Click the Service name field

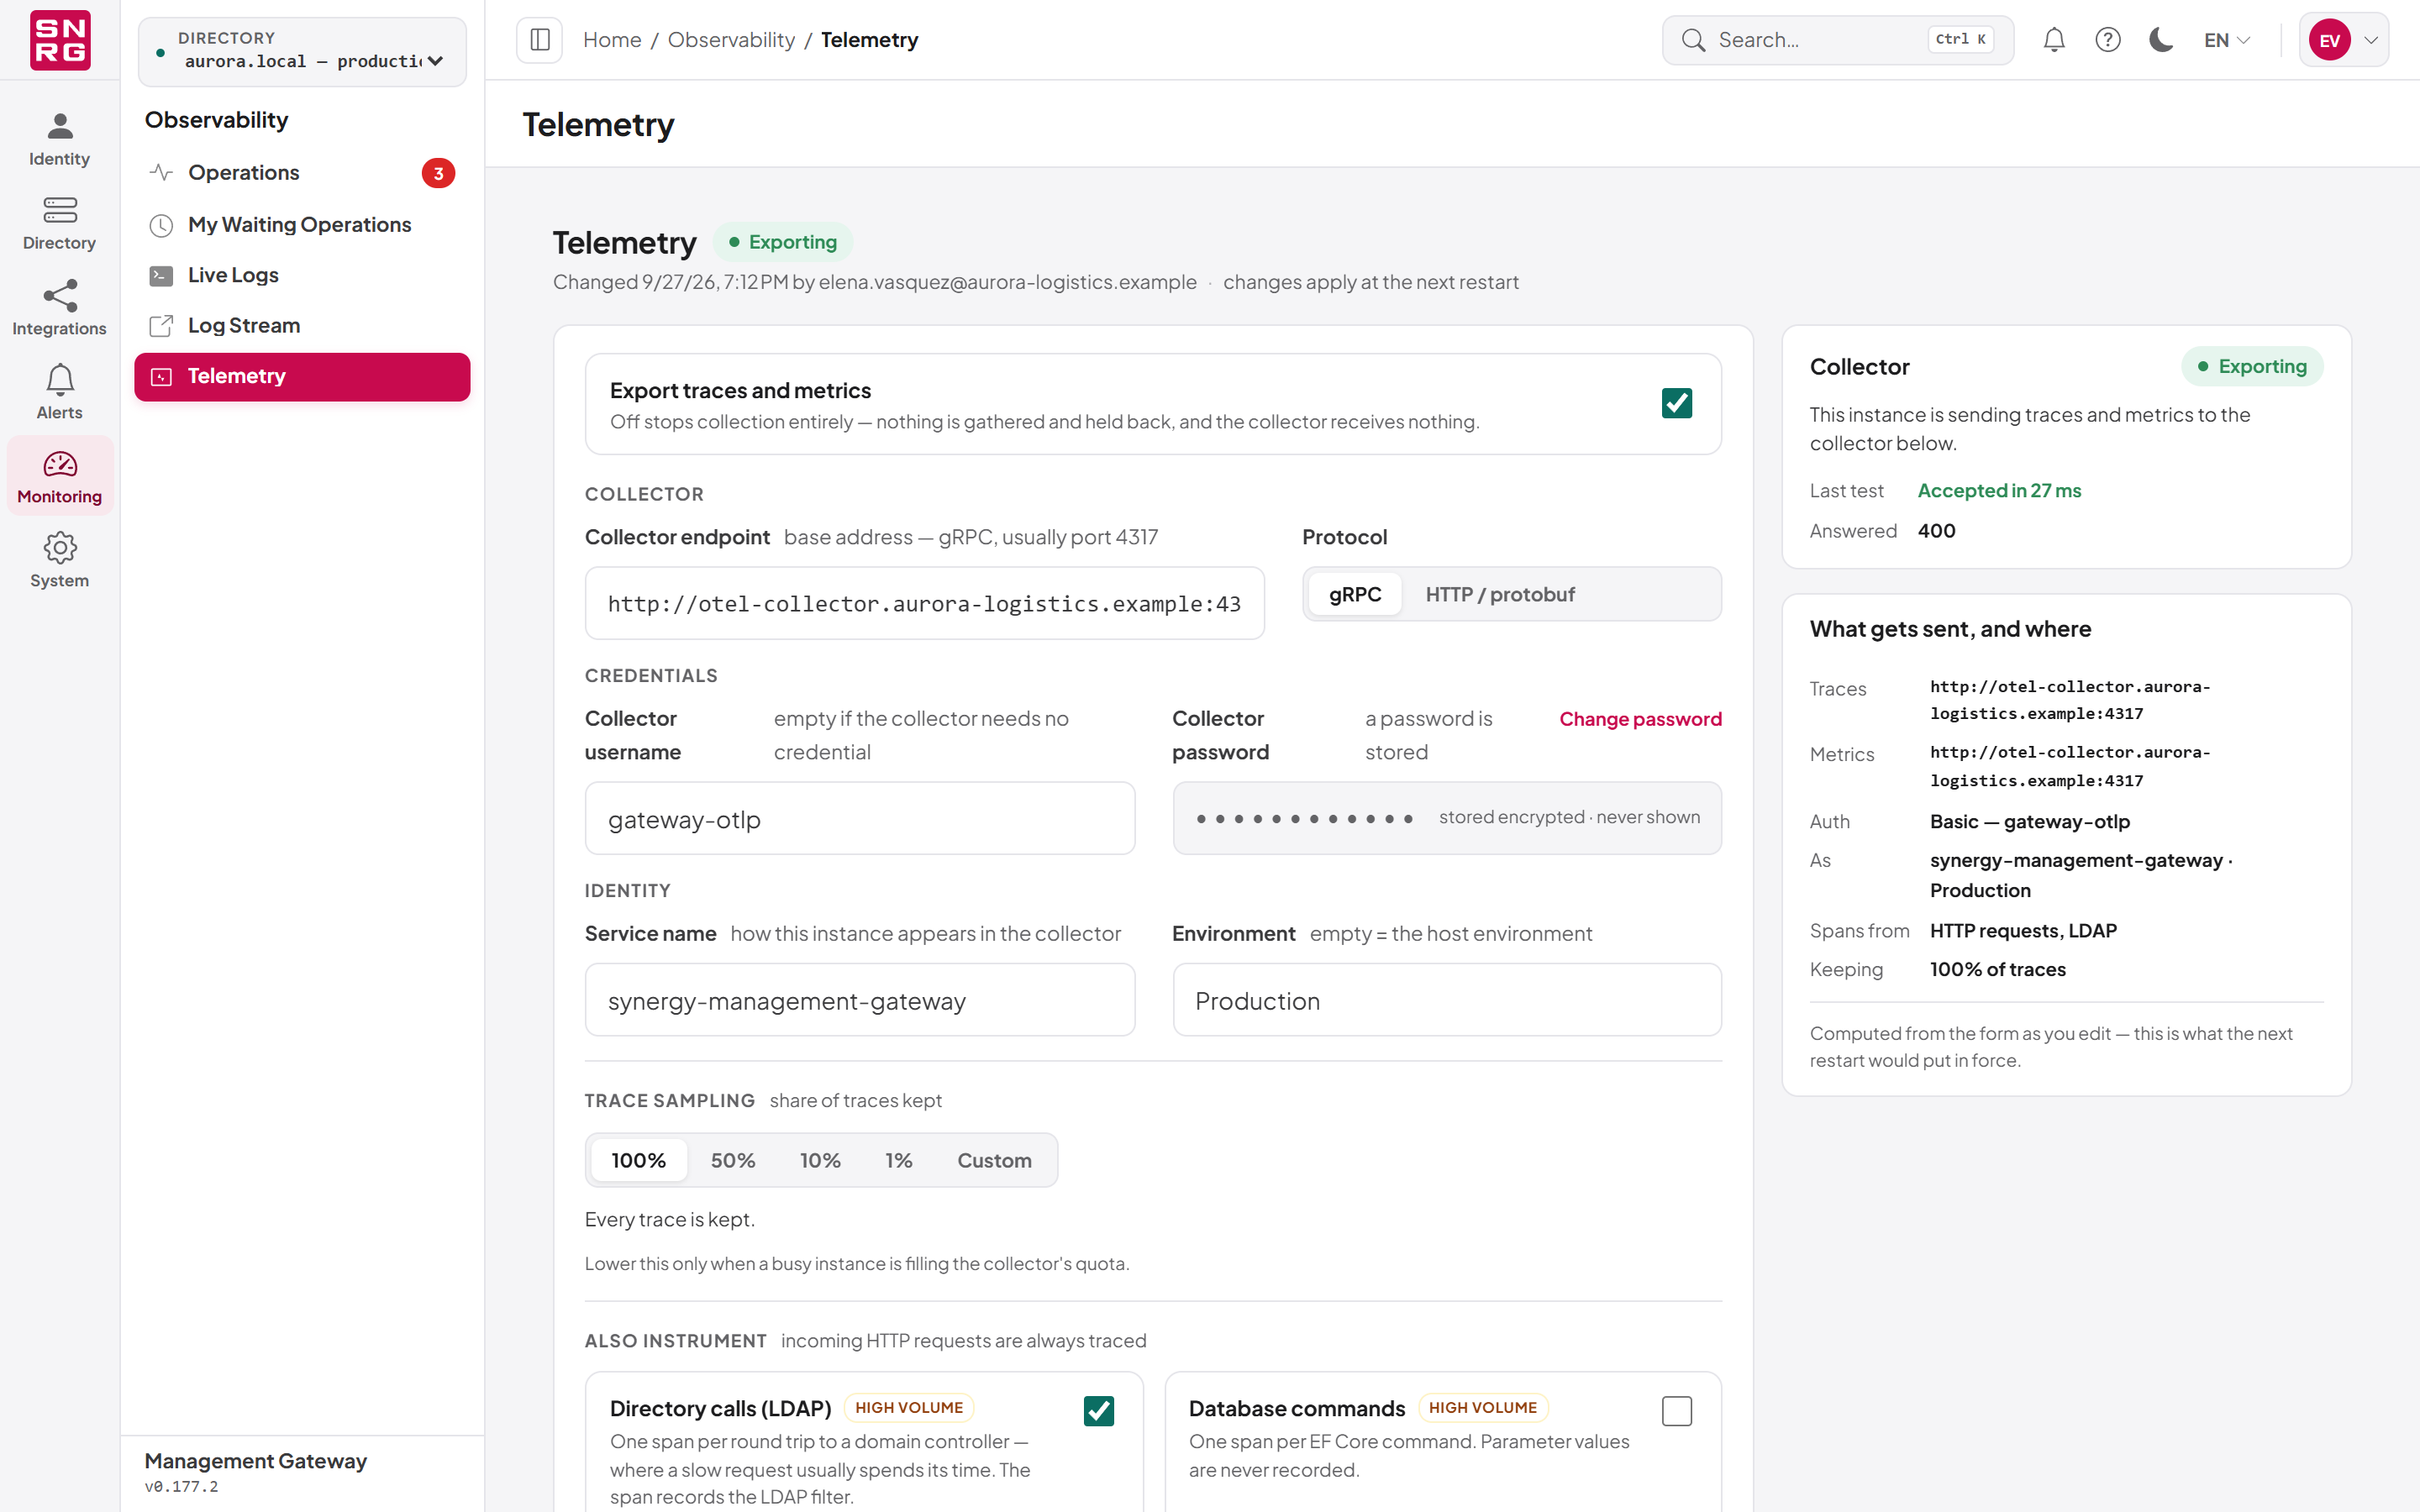(x=860, y=1000)
